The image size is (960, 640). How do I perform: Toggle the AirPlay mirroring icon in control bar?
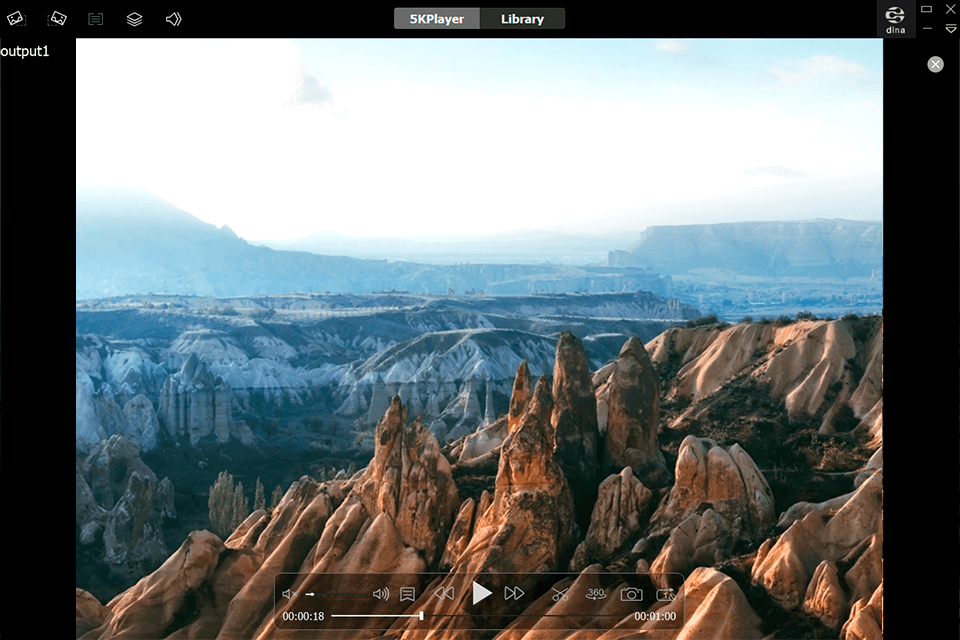[666, 594]
